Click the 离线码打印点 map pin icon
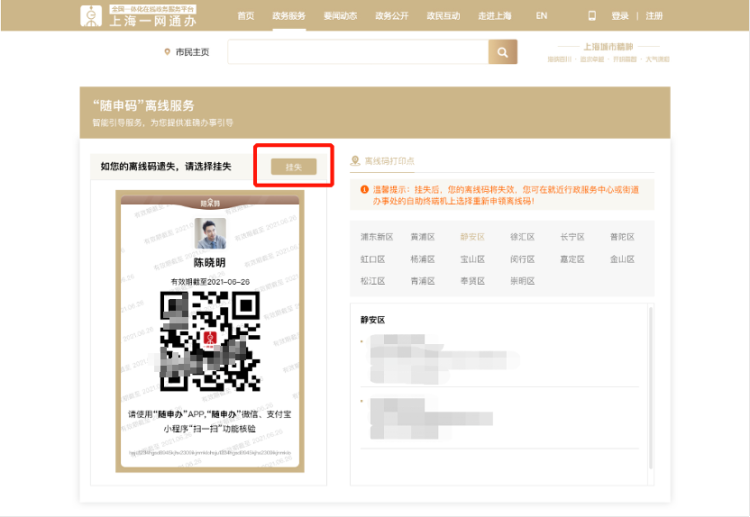The width and height of the screenshot is (750, 517). (355, 161)
